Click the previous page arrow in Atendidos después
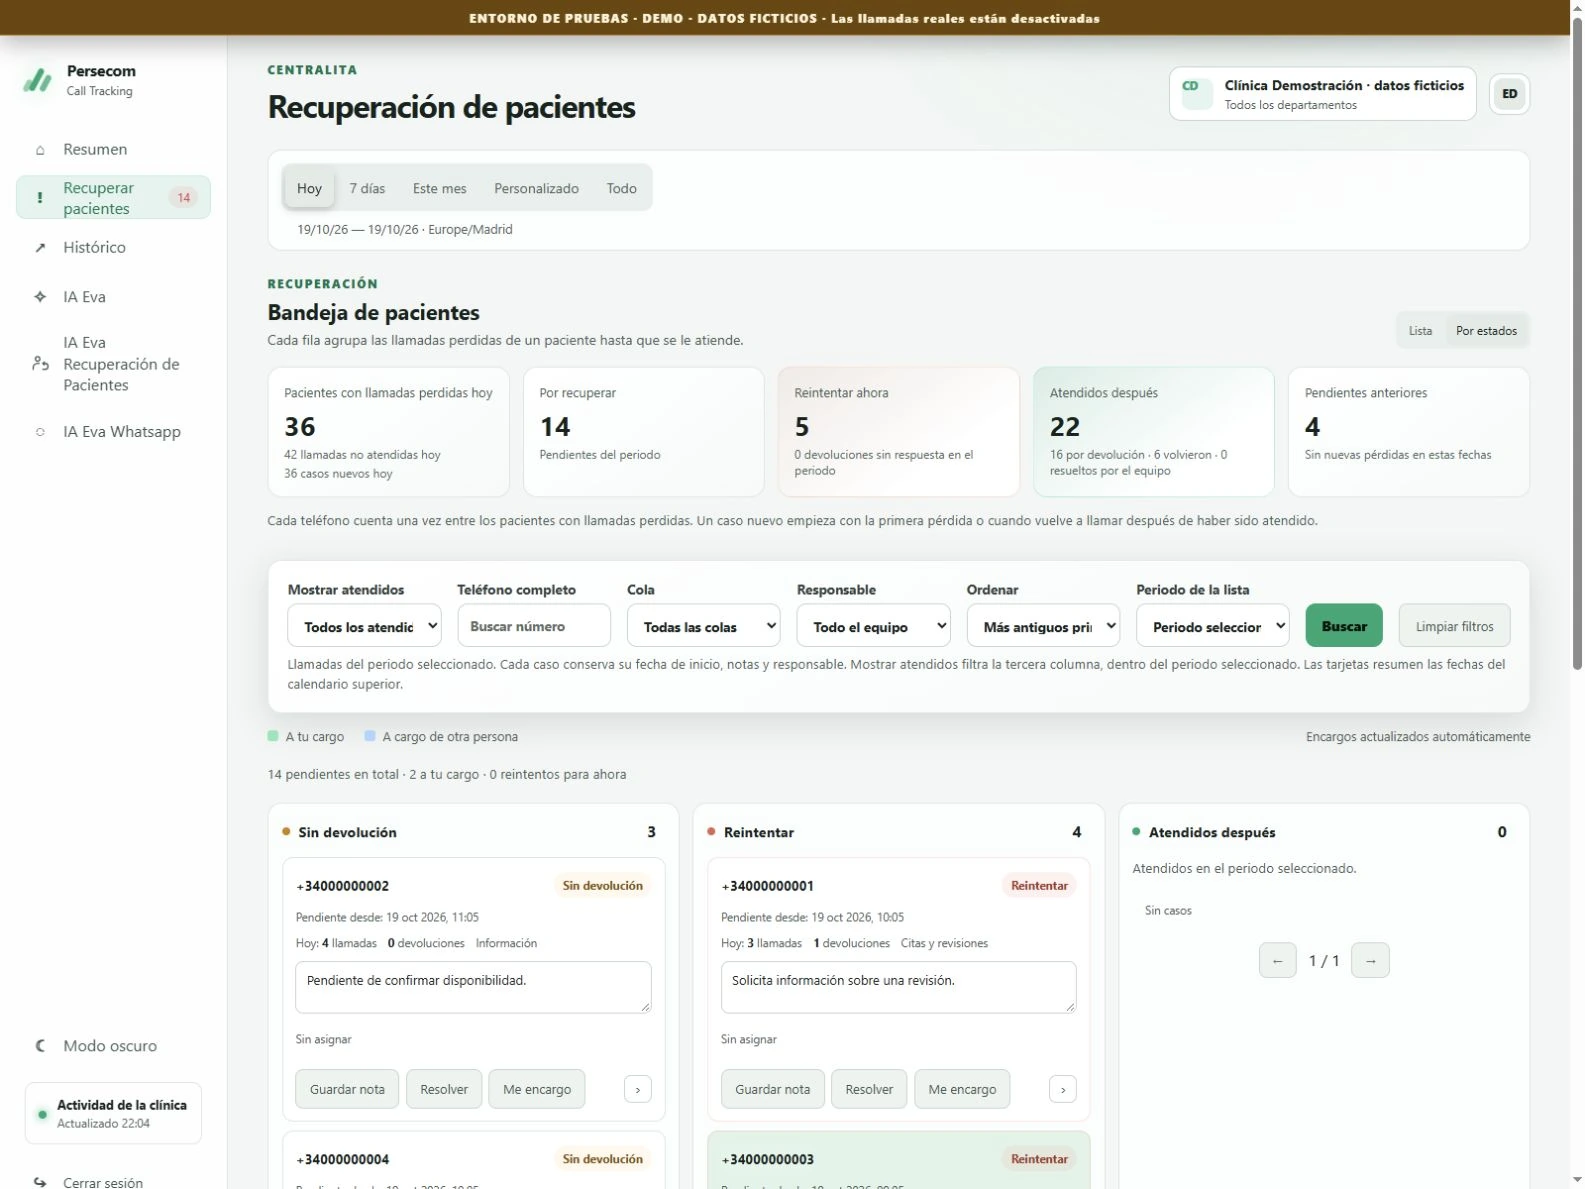 tap(1277, 960)
